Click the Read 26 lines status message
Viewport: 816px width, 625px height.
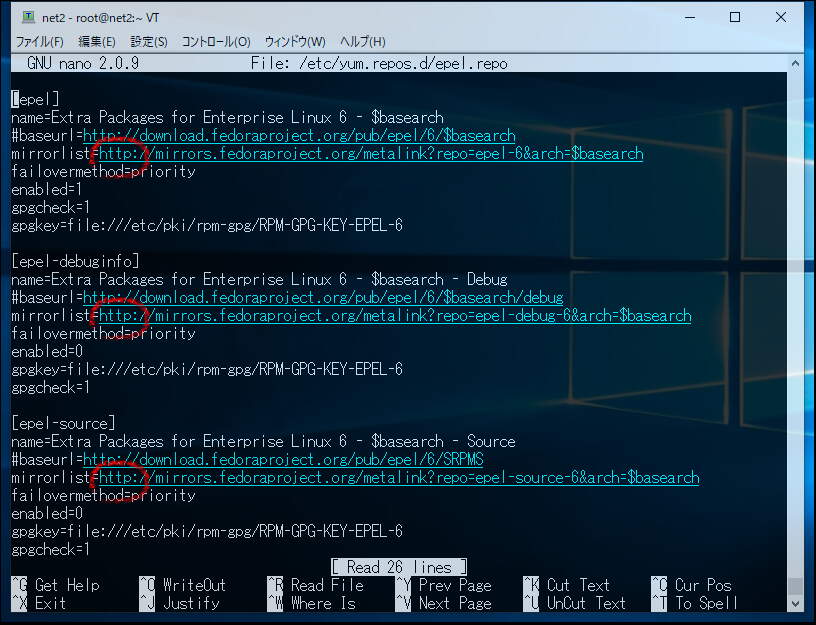399,567
